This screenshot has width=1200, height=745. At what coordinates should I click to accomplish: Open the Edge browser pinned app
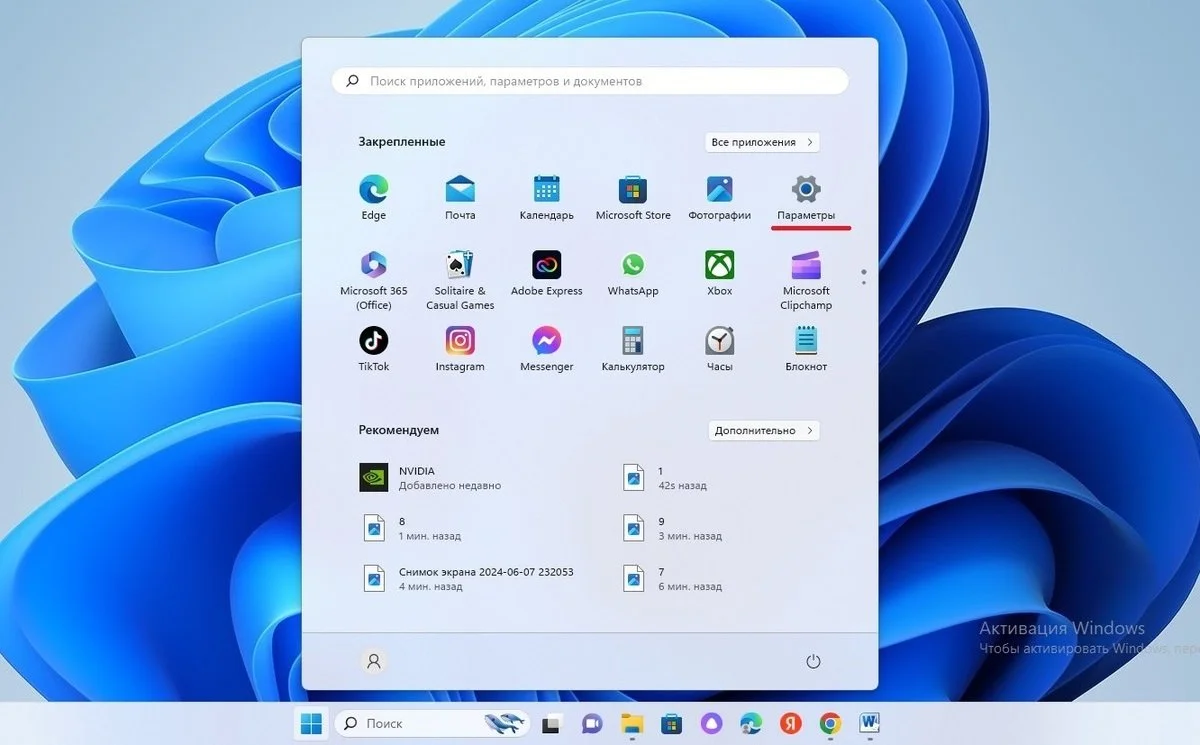tap(374, 198)
